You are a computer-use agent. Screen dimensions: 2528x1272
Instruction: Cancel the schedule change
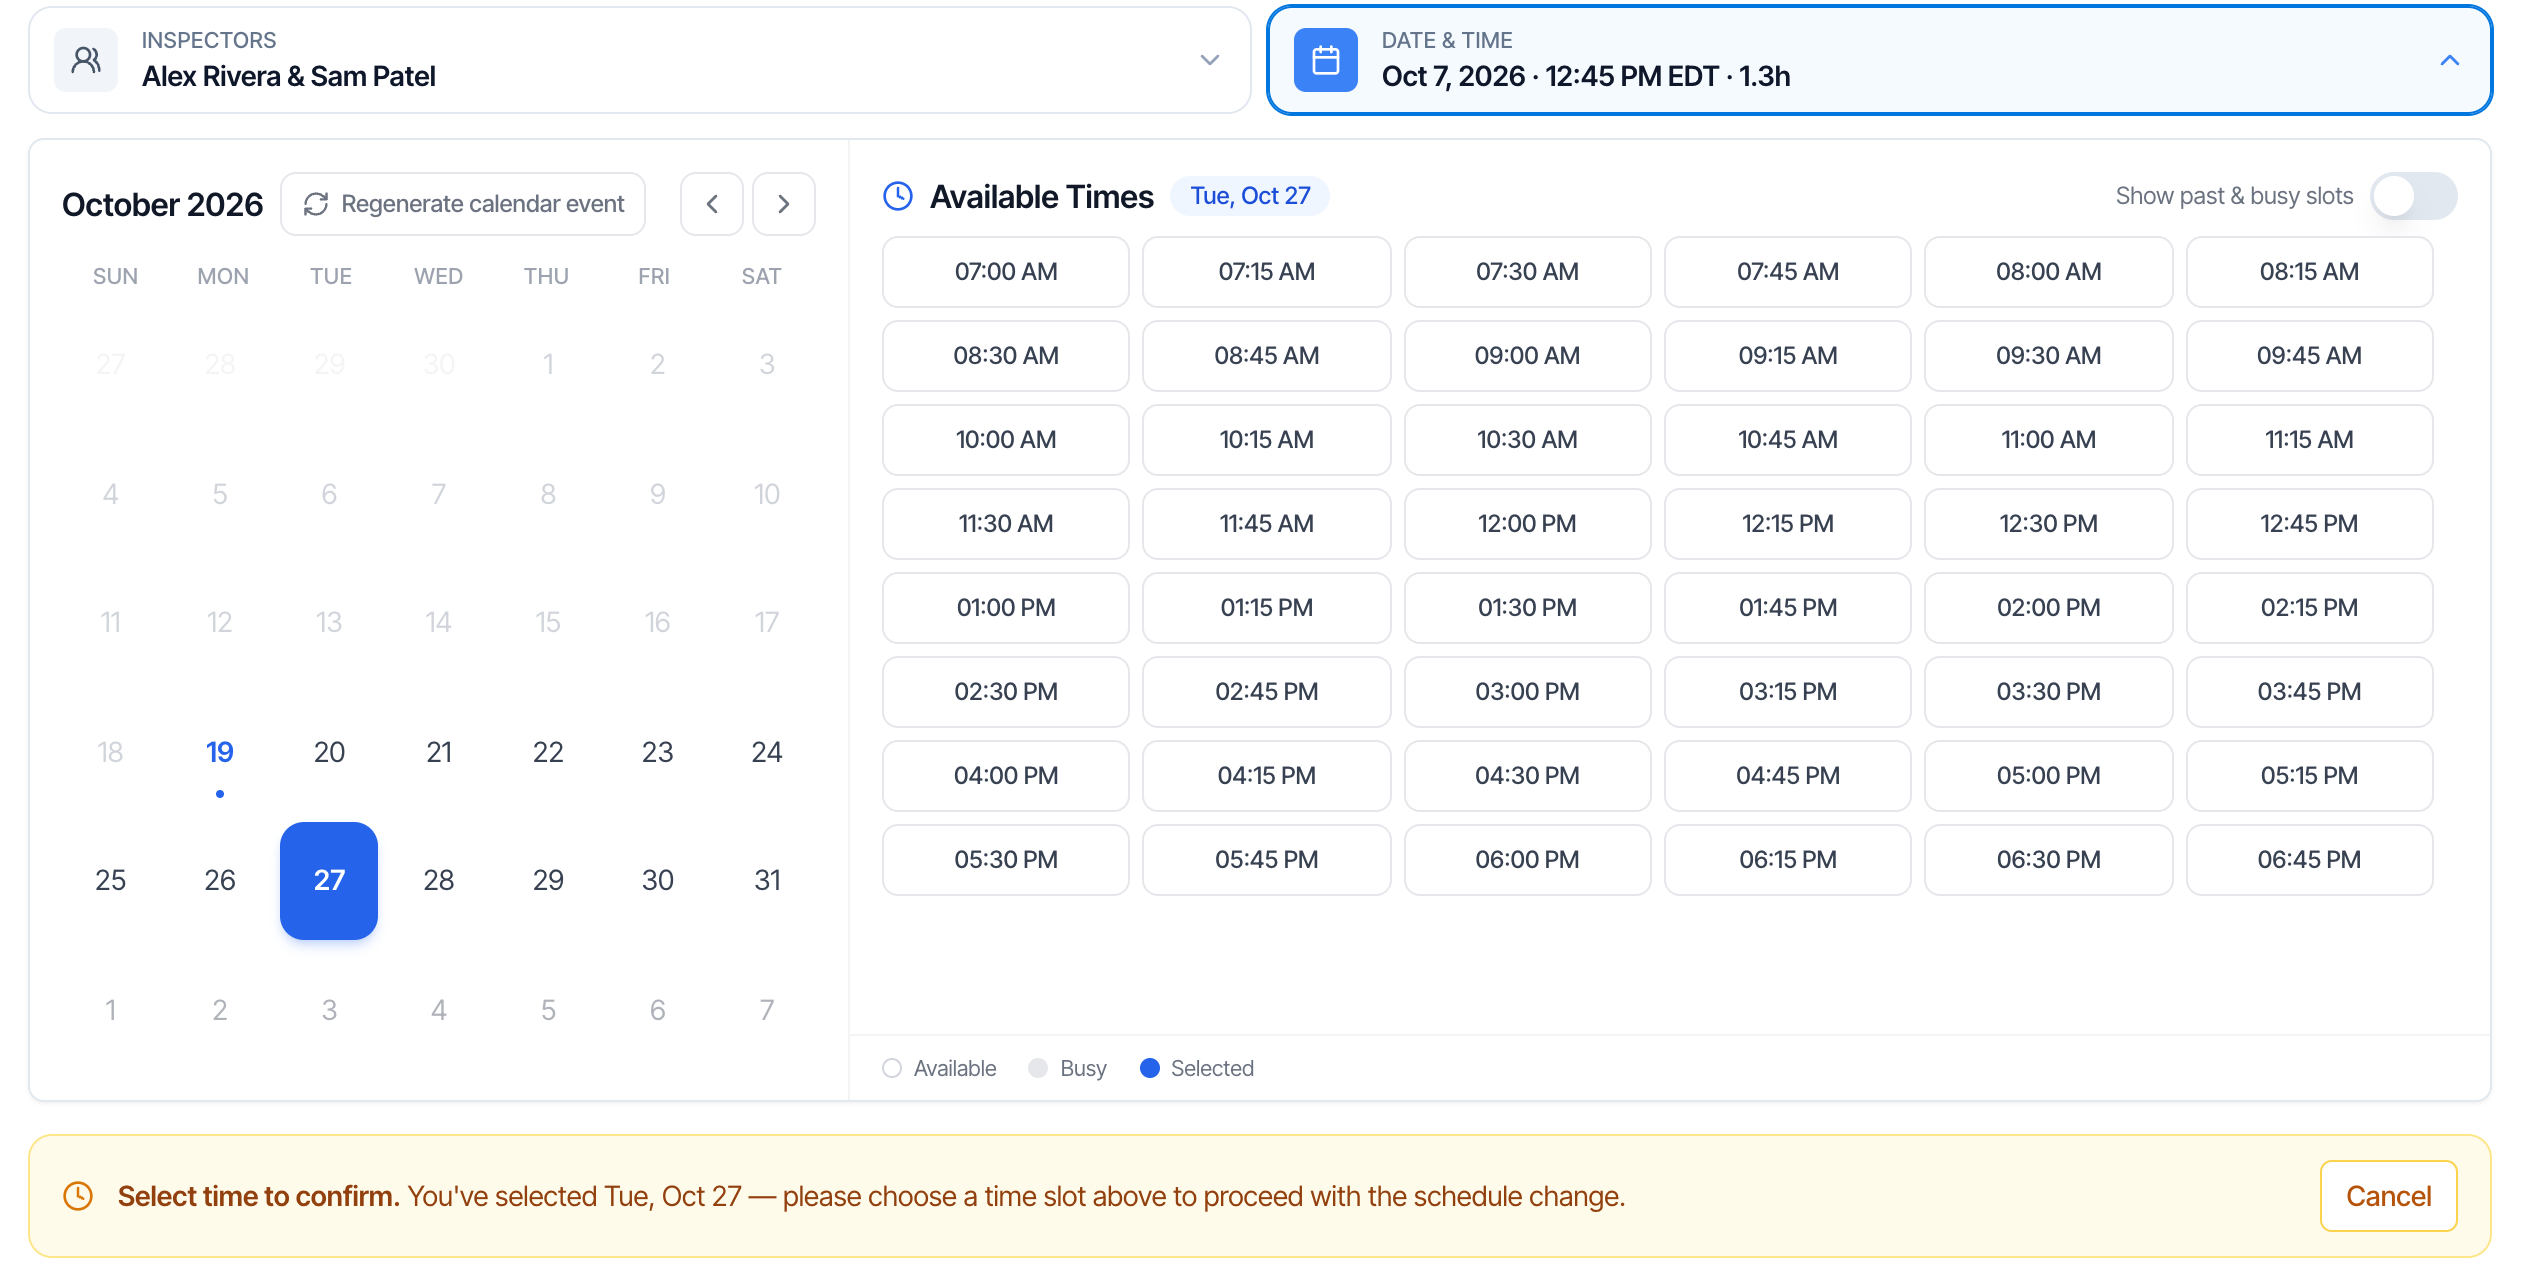coord(2388,1196)
